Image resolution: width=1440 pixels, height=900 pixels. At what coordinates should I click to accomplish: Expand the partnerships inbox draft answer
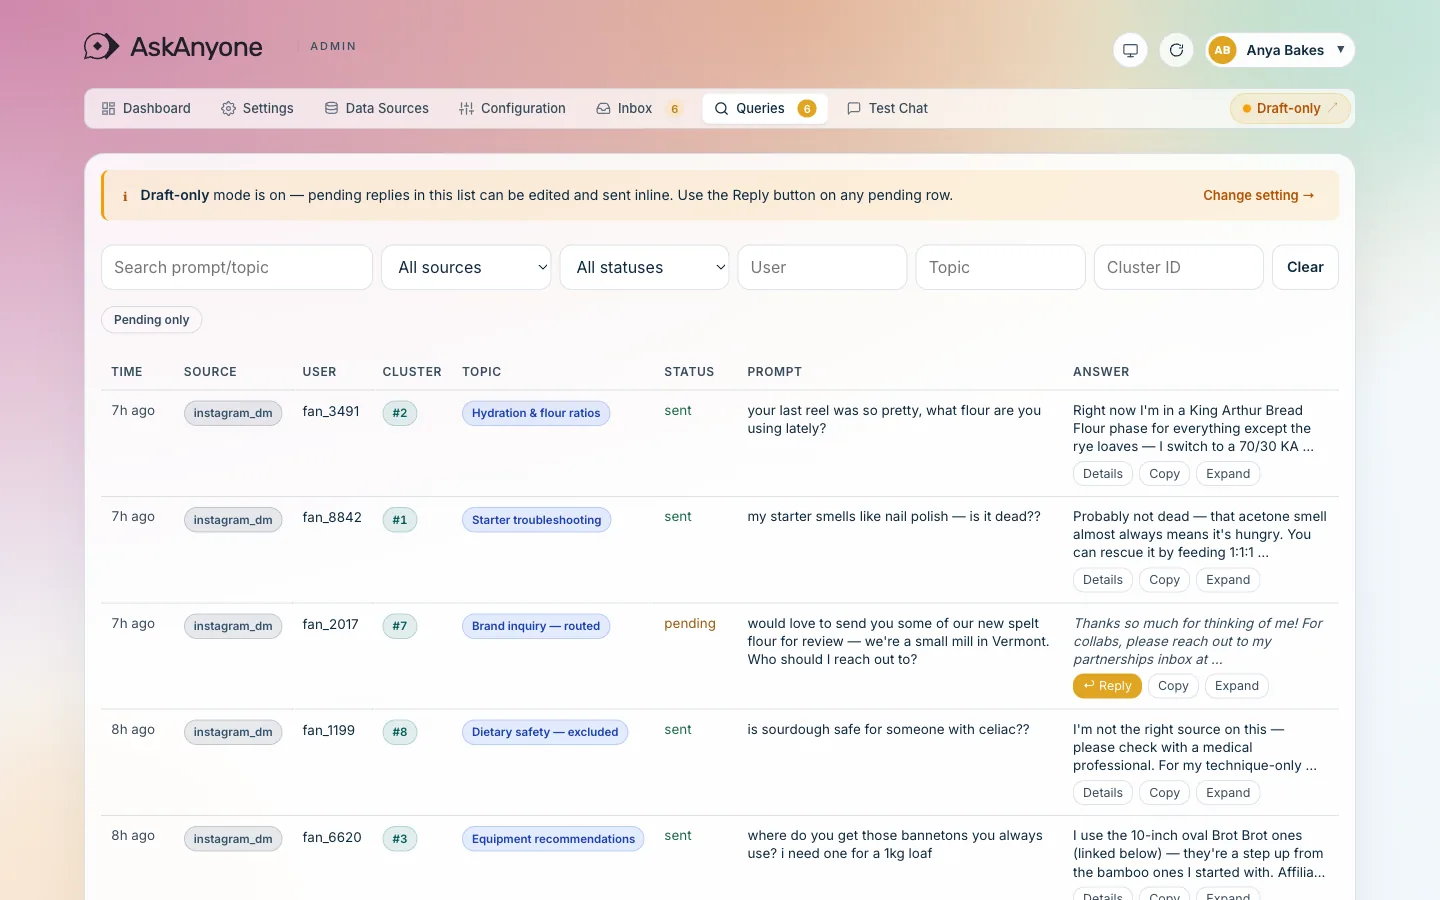[1237, 686]
